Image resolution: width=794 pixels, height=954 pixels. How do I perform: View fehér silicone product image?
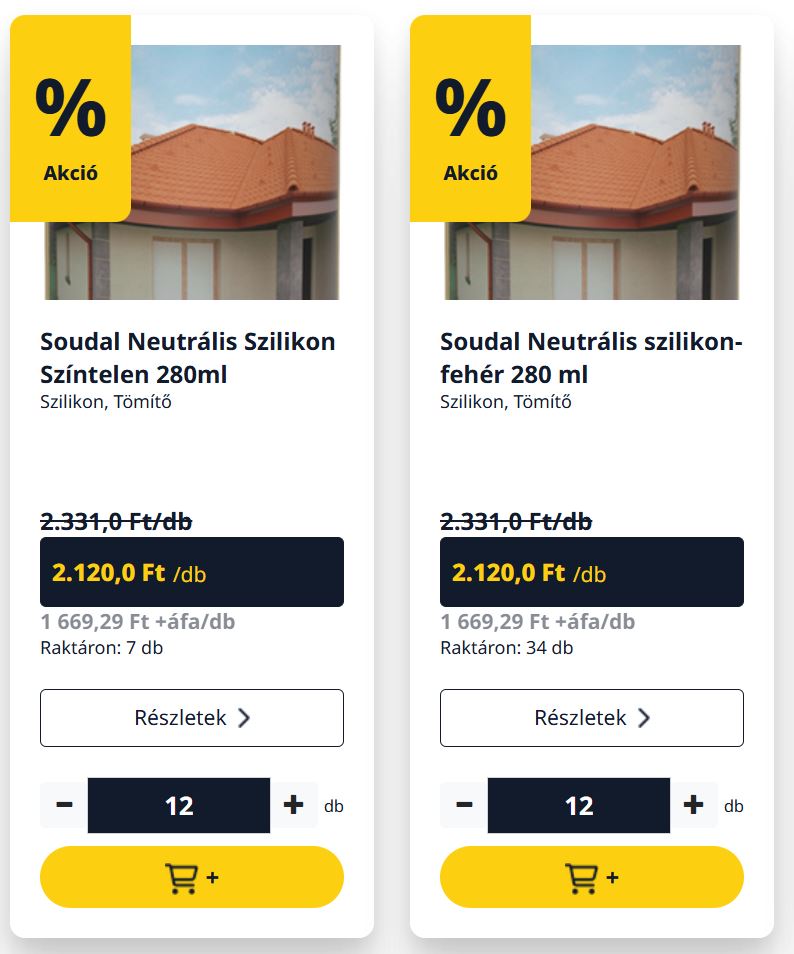coord(592,172)
